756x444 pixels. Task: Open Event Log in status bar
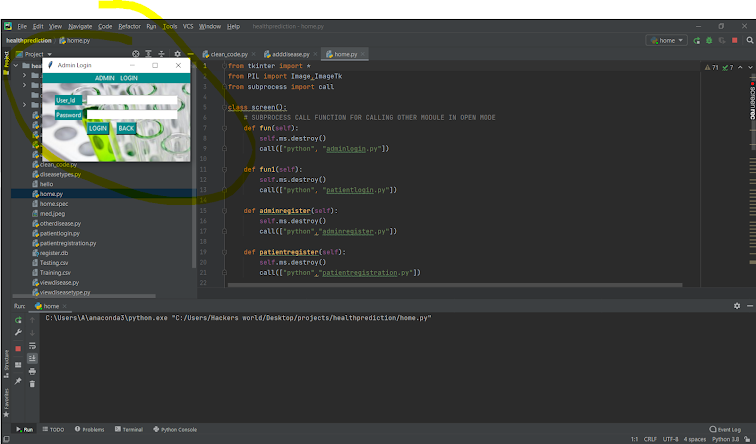(x=725, y=430)
